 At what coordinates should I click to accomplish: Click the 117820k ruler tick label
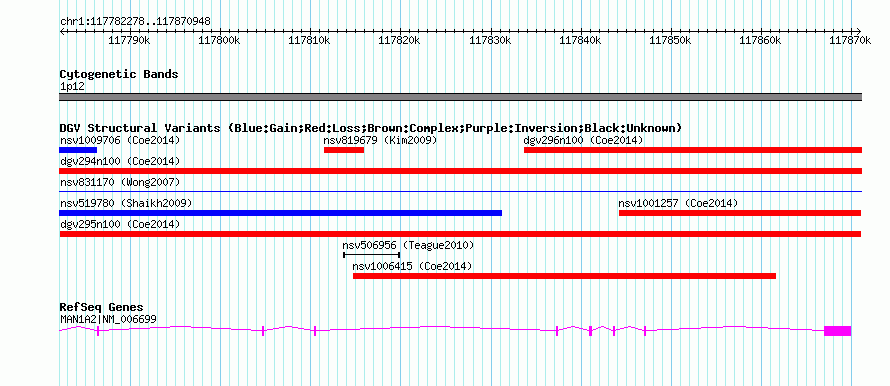click(400, 40)
